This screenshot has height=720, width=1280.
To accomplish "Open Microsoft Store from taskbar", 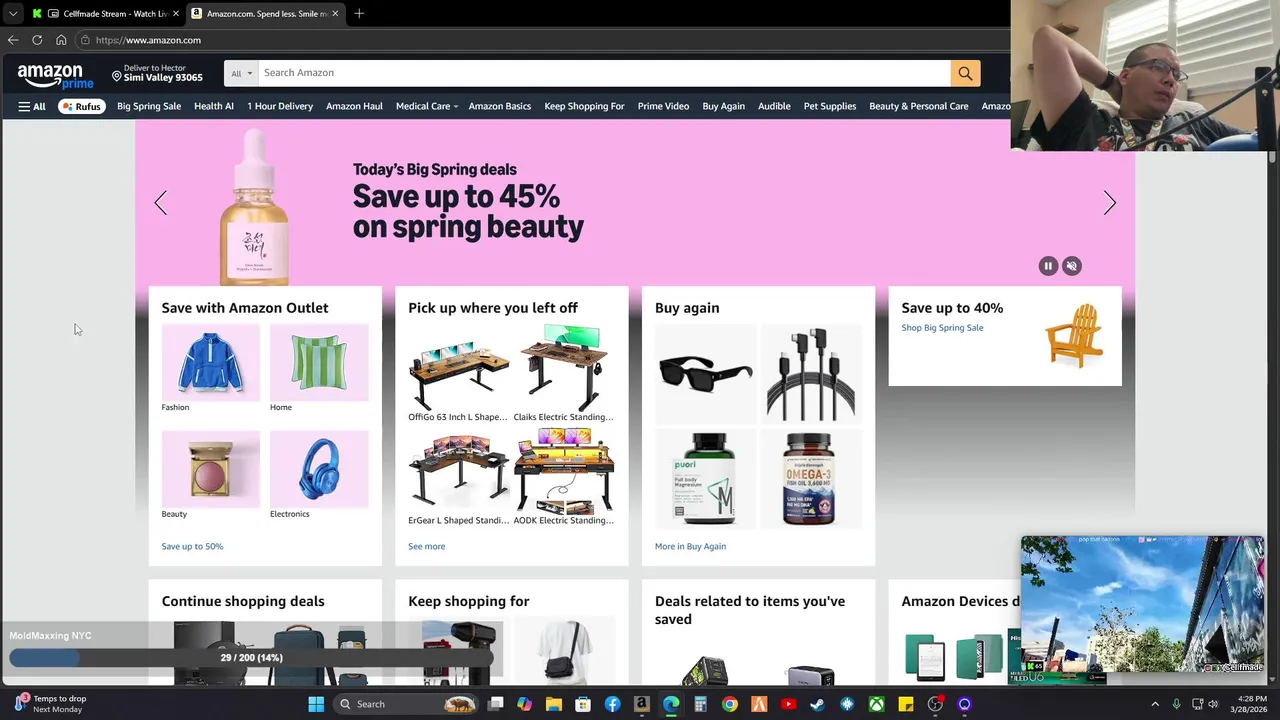I will [x=583, y=704].
